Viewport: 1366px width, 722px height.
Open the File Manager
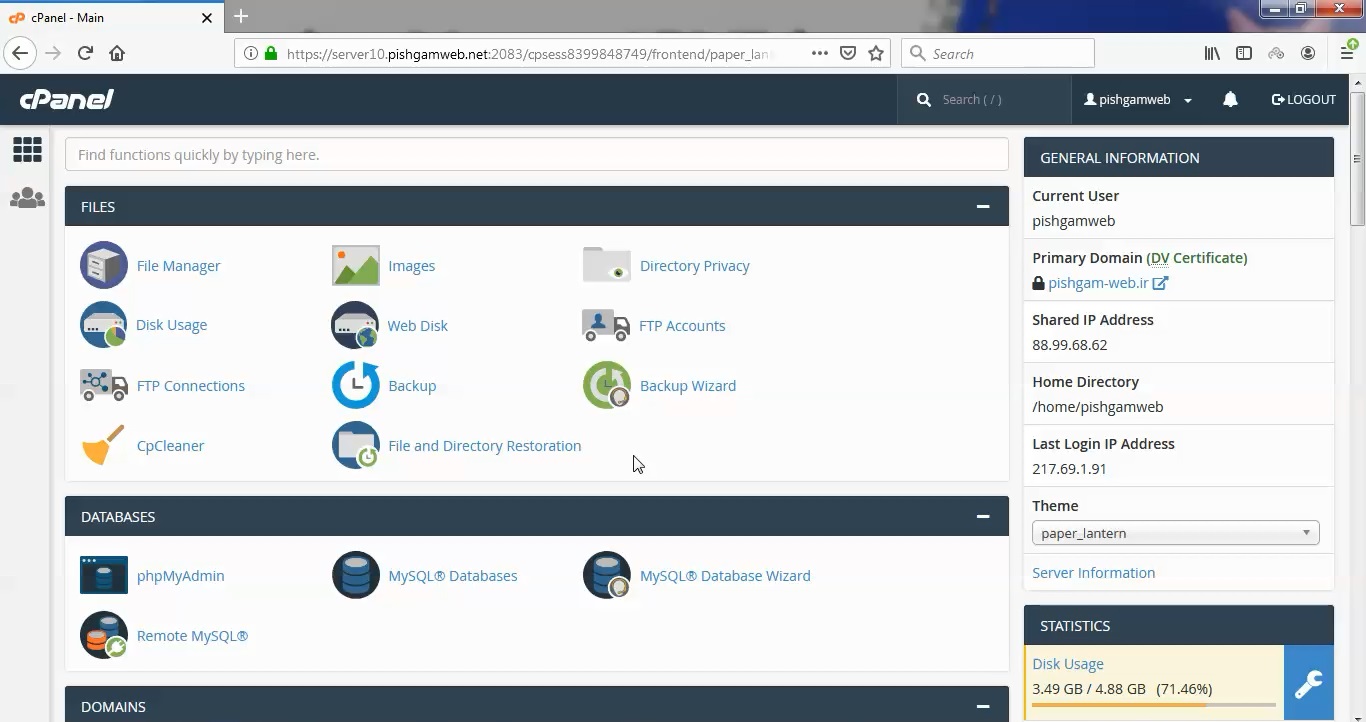pos(178,265)
